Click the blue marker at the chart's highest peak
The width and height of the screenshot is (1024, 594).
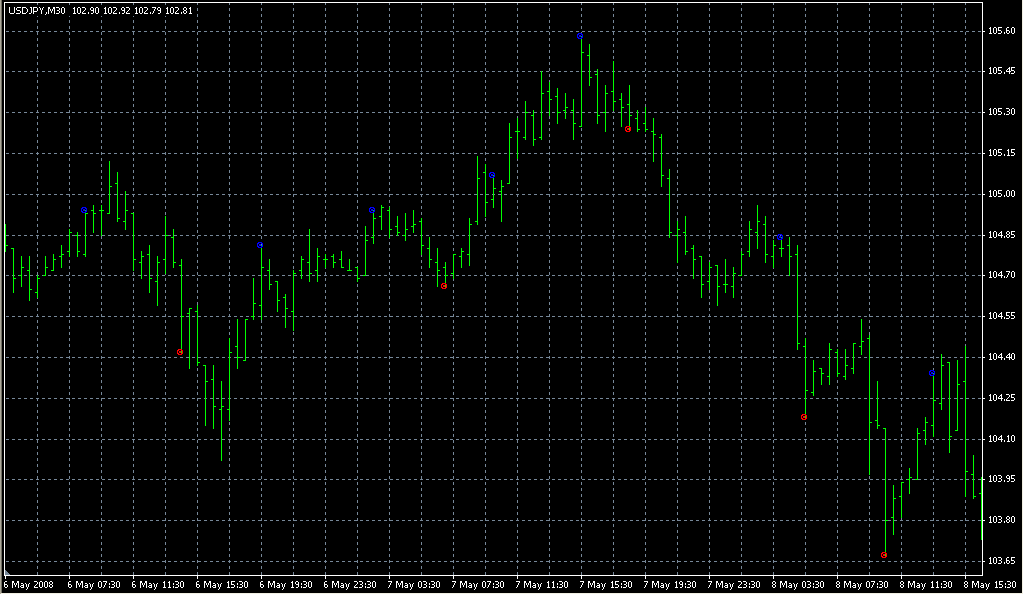click(580, 36)
